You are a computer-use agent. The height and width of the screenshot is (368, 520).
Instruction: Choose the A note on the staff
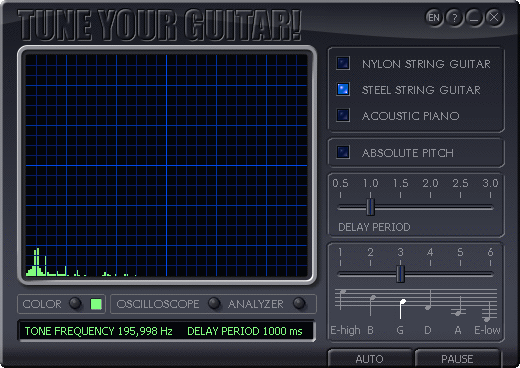tap(459, 306)
